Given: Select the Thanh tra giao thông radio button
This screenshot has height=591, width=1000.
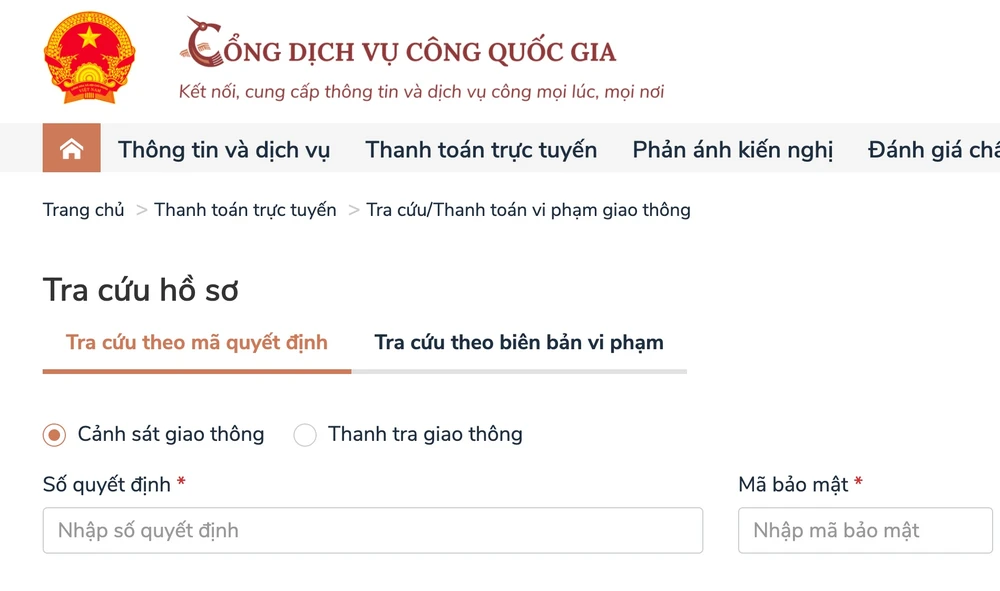Looking at the screenshot, I should tap(305, 434).
